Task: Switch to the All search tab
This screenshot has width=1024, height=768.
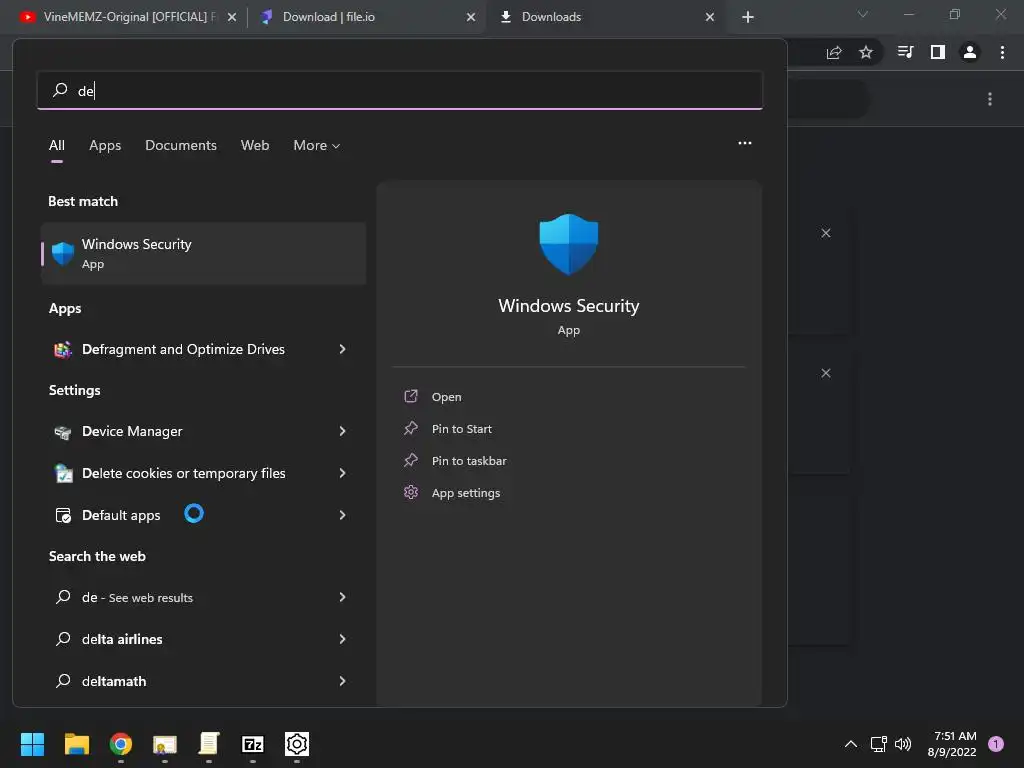Action: (x=57, y=146)
